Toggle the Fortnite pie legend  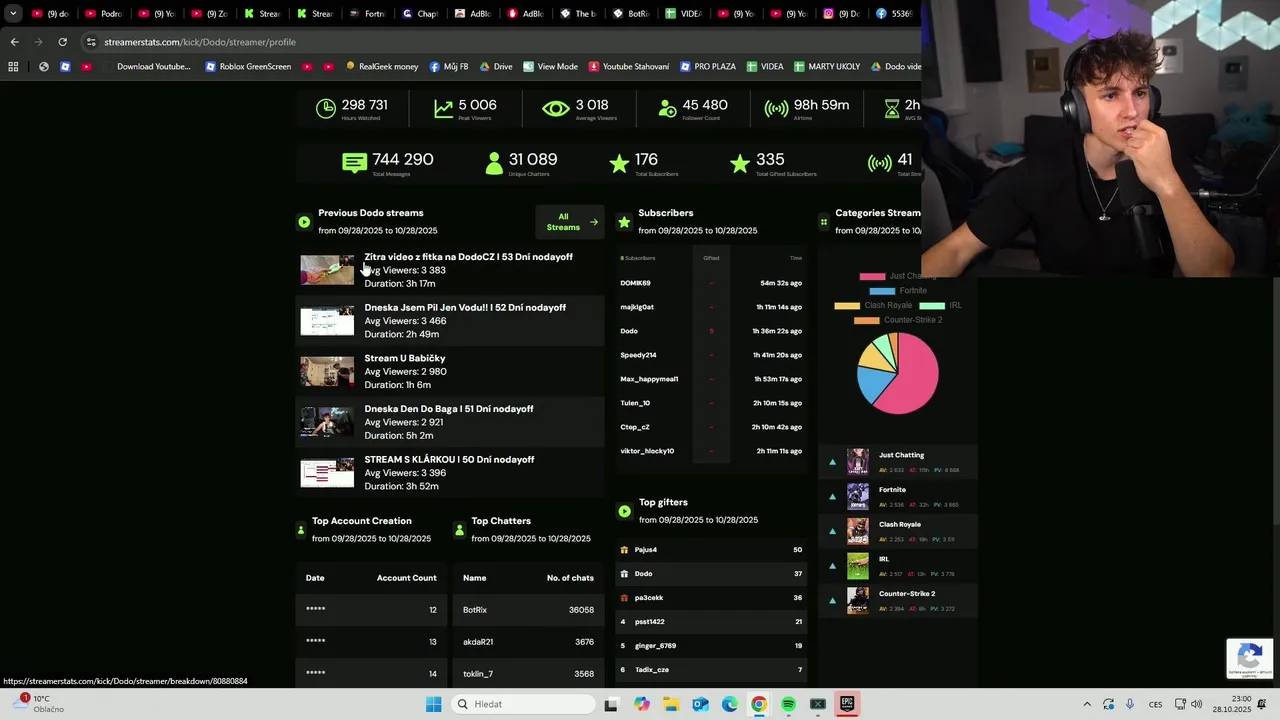click(x=897, y=290)
